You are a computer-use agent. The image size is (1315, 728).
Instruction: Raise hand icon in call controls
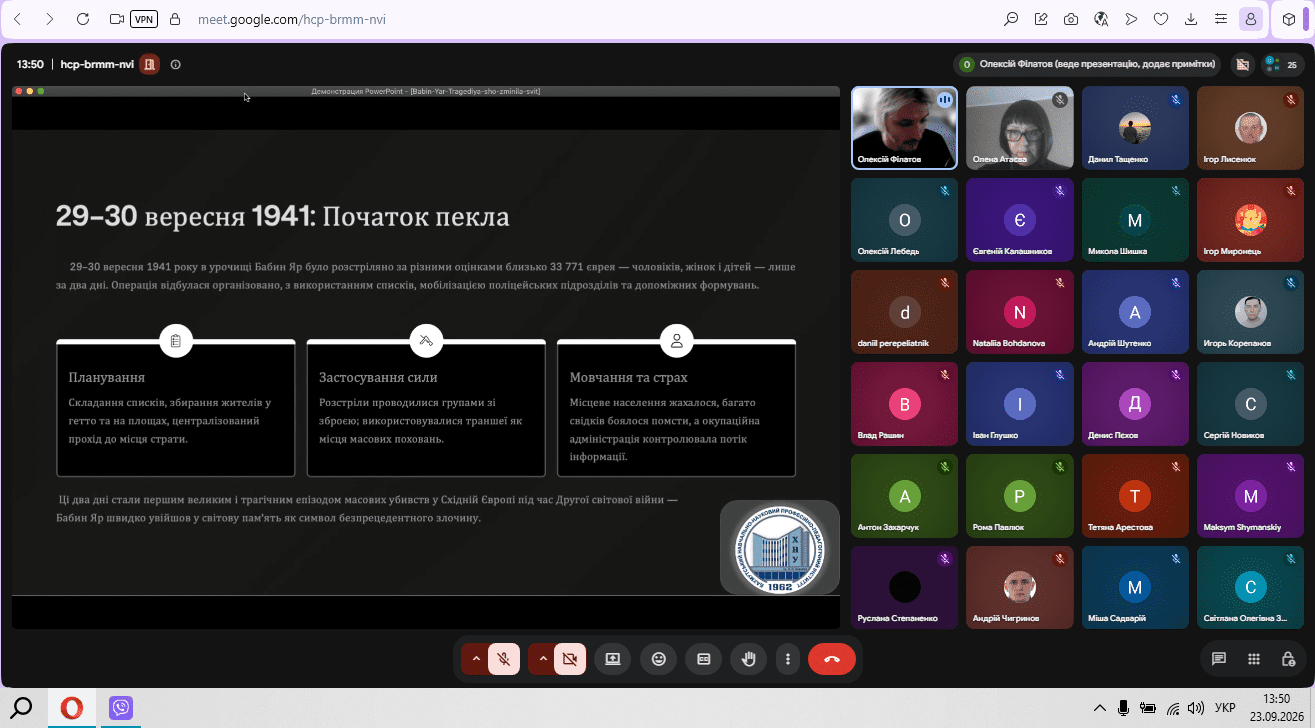click(x=748, y=659)
